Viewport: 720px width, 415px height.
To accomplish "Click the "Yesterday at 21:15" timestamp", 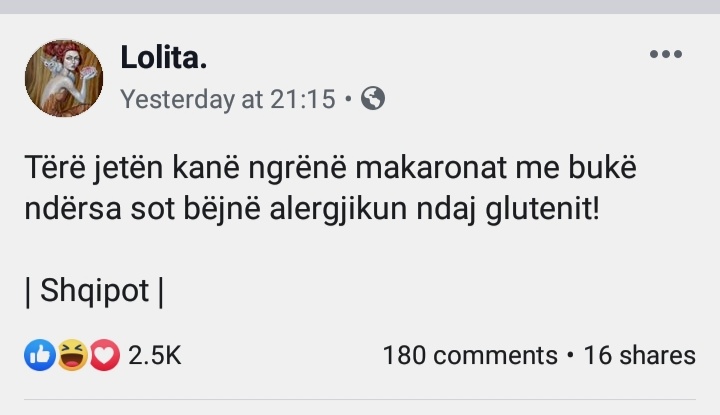I will click(228, 99).
